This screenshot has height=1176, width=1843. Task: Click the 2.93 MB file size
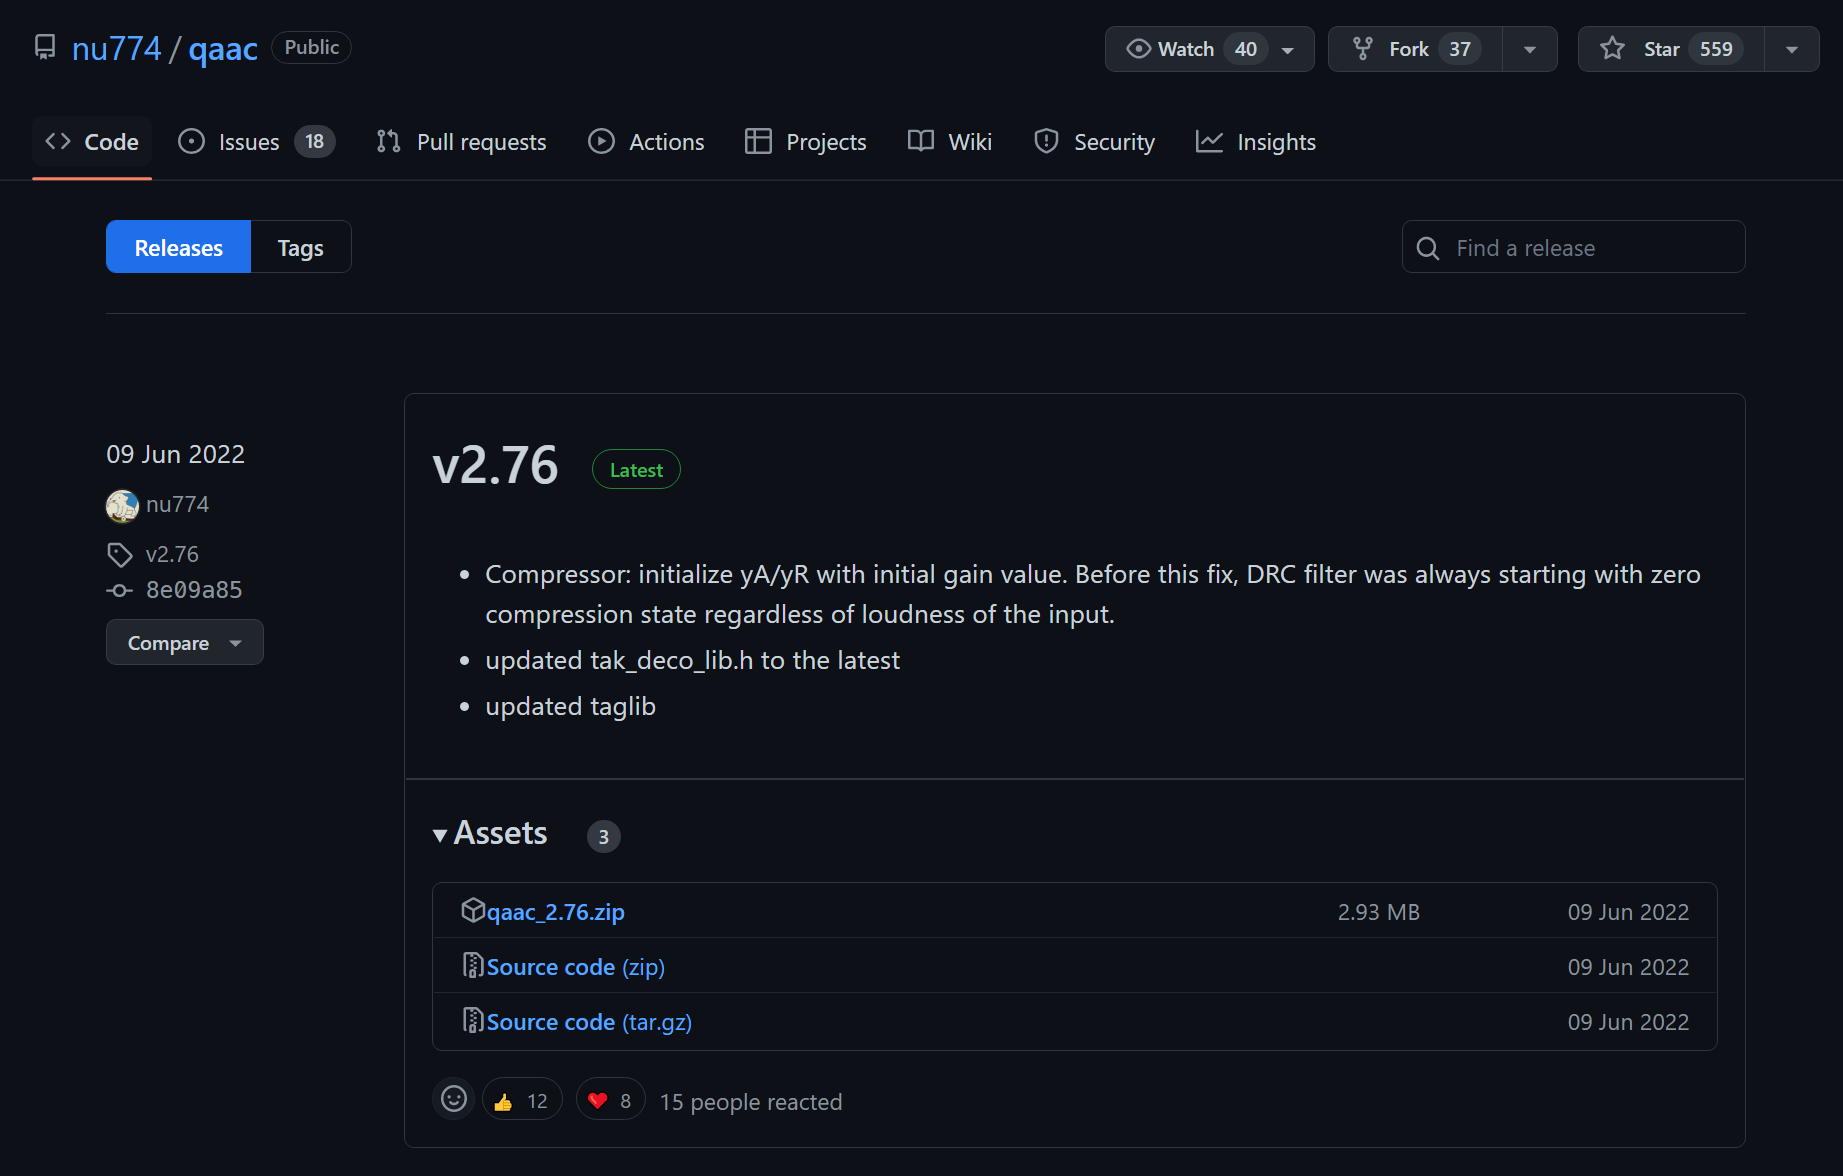(x=1379, y=912)
